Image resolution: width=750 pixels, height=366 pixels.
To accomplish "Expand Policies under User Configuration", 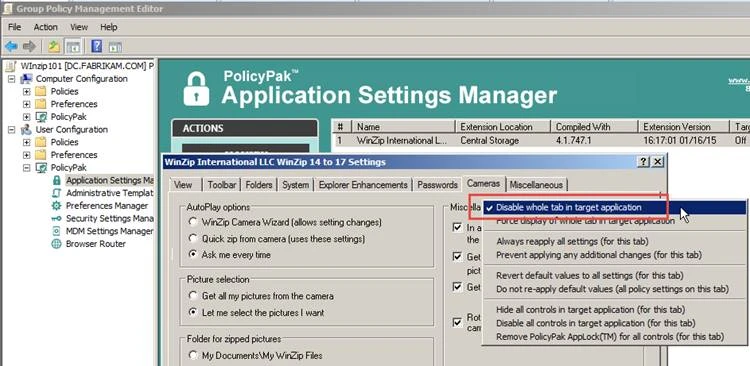I will pos(26,142).
